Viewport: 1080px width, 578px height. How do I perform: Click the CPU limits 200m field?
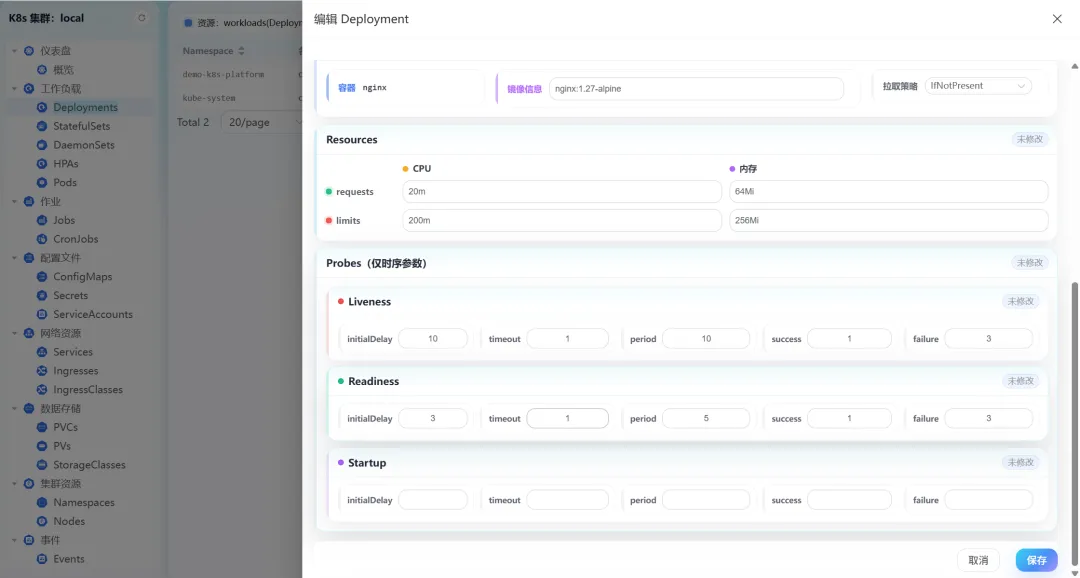(x=562, y=220)
